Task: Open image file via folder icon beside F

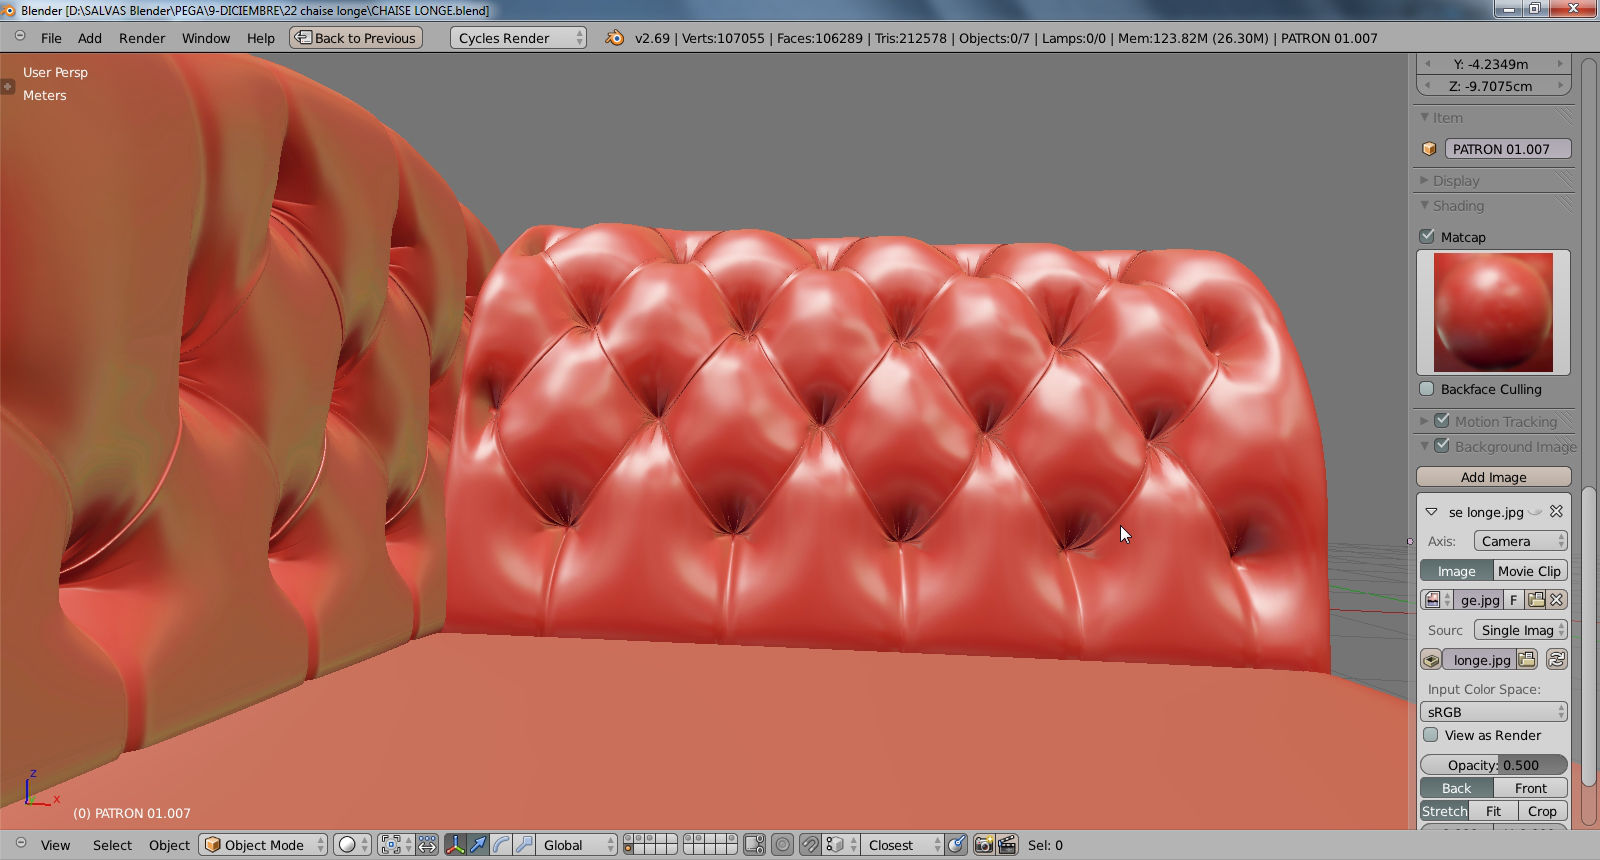Action: [1536, 600]
